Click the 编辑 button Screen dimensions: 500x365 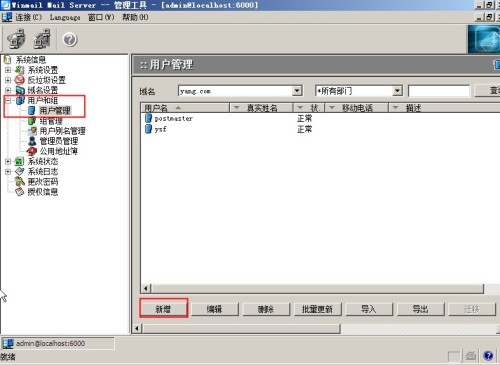[x=215, y=309]
